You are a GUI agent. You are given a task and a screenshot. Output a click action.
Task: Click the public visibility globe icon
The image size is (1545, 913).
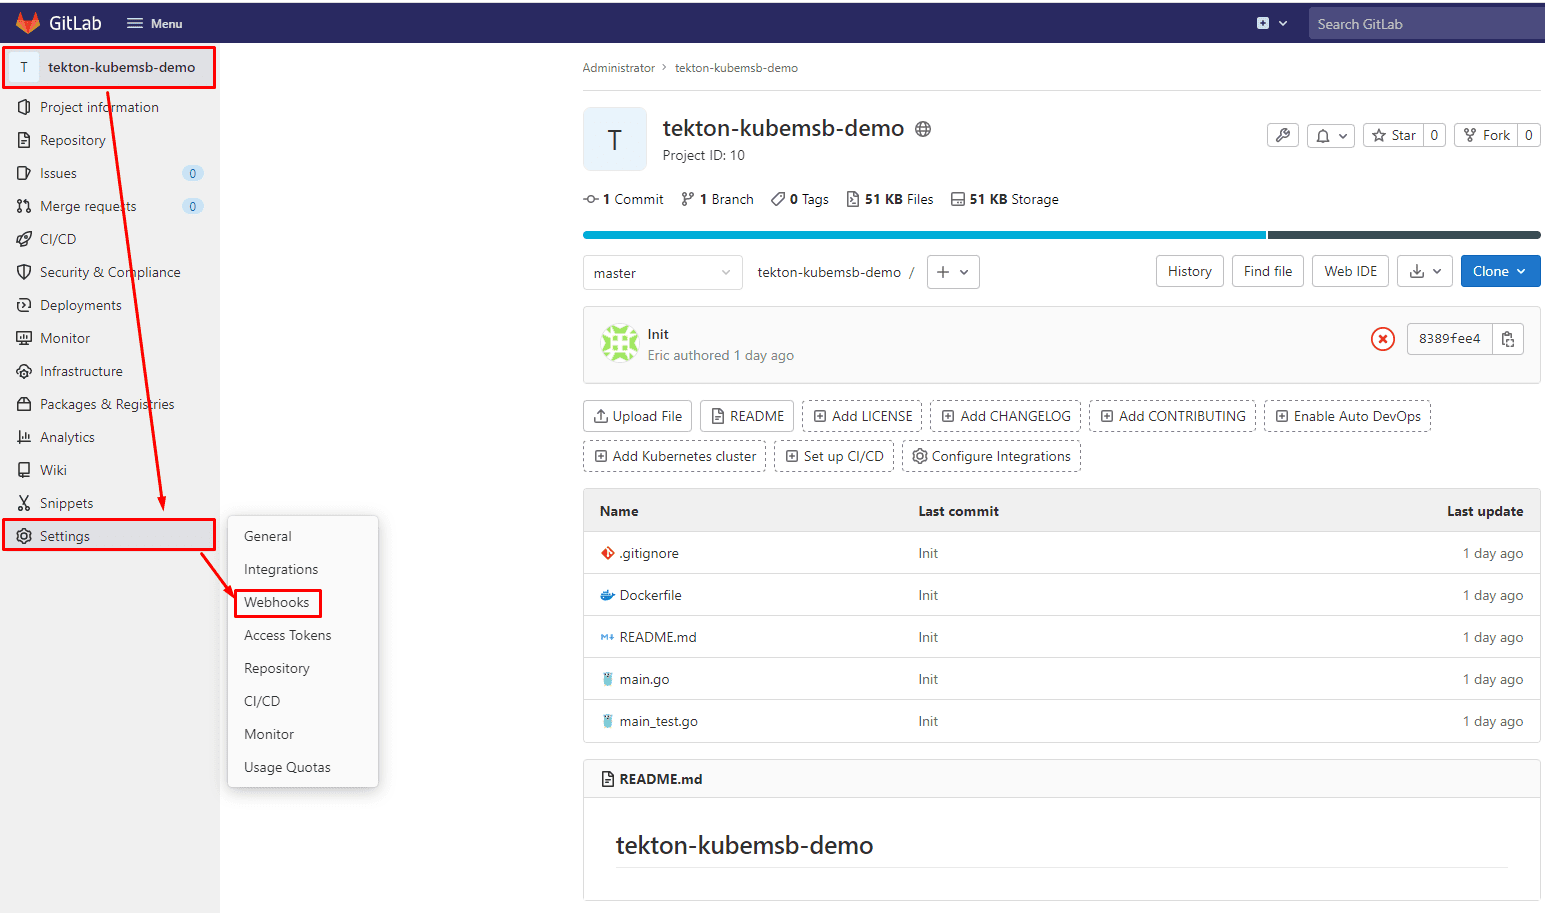tap(923, 129)
